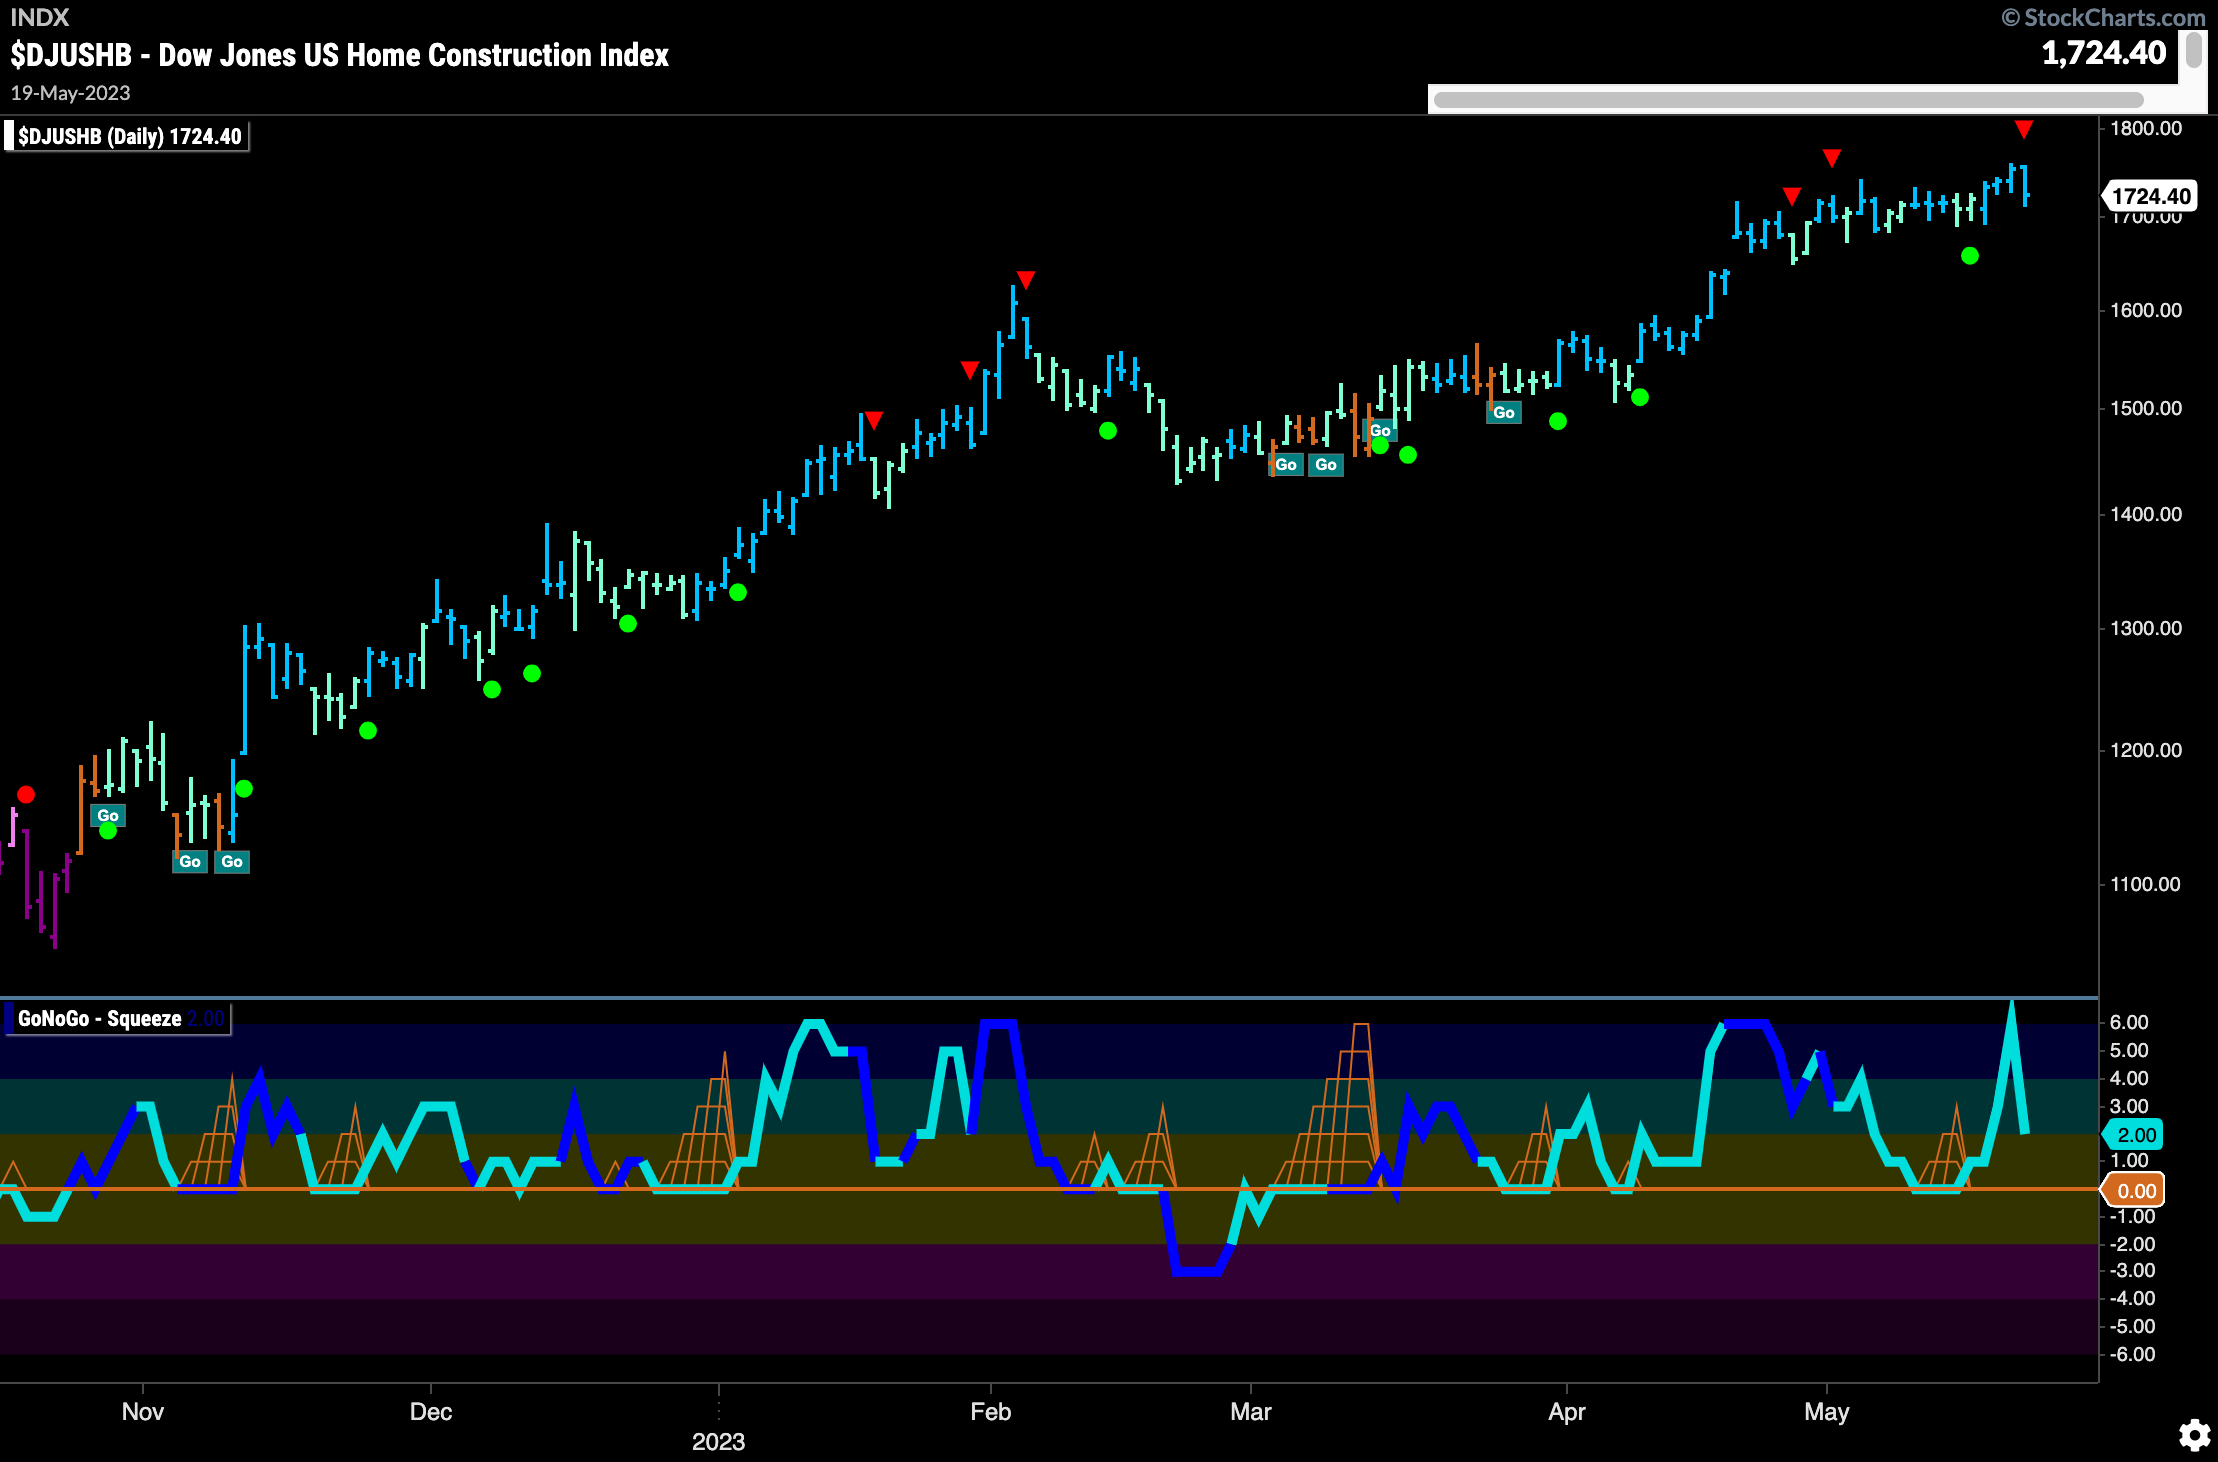2218x1462 pixels.
Task: Click the 19-May-2023 date text
Action: pos(71,93)
